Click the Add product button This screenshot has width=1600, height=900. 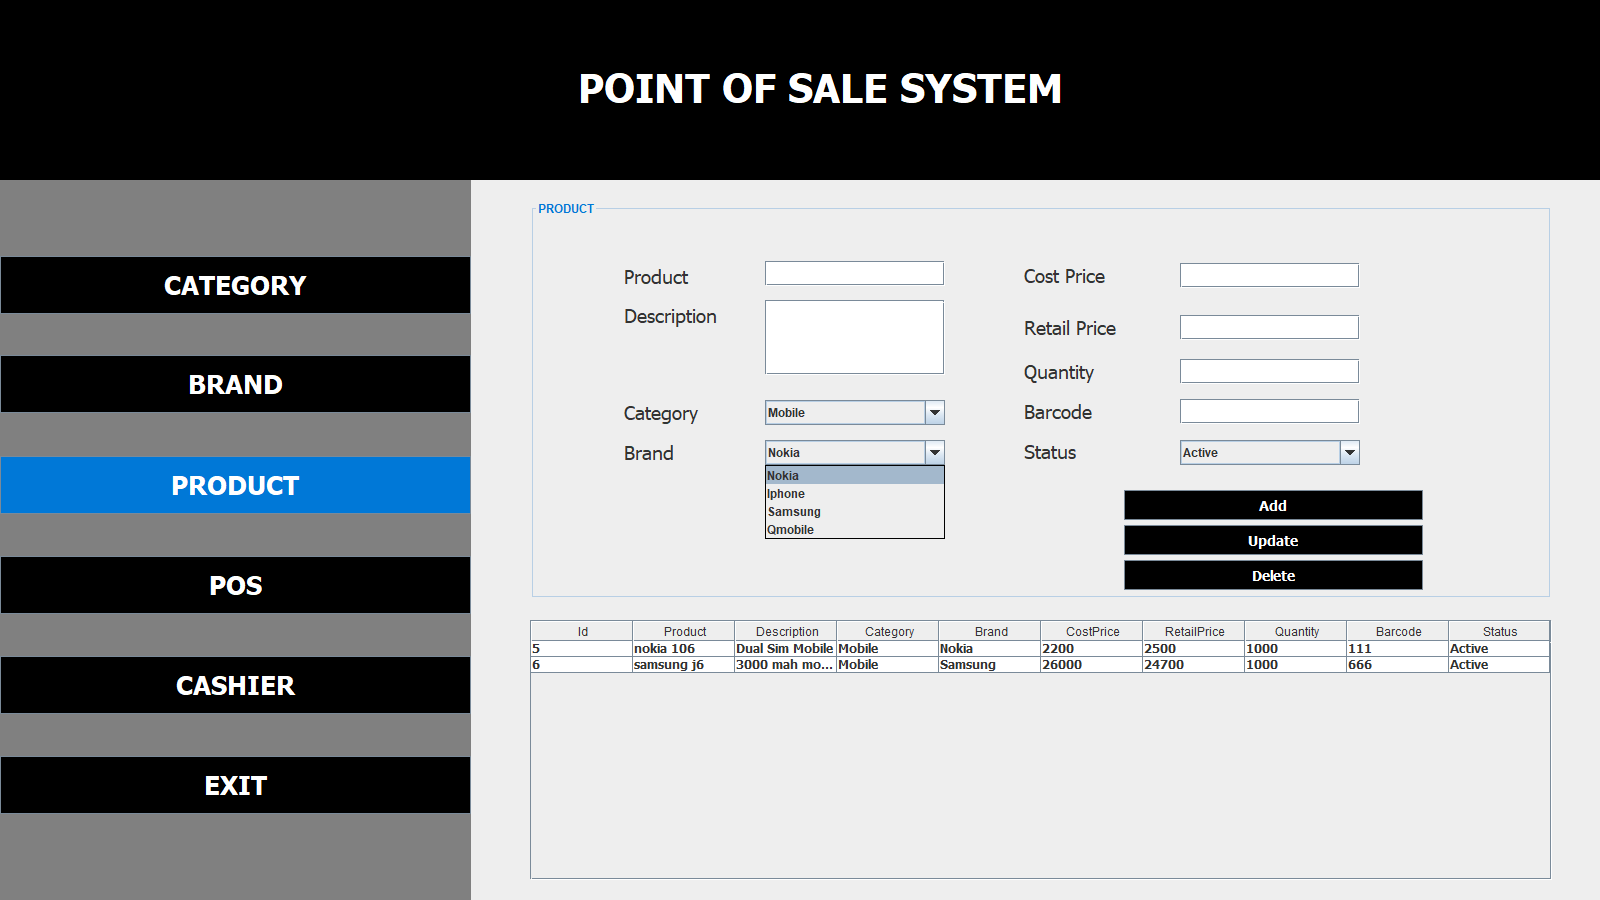1272,506
